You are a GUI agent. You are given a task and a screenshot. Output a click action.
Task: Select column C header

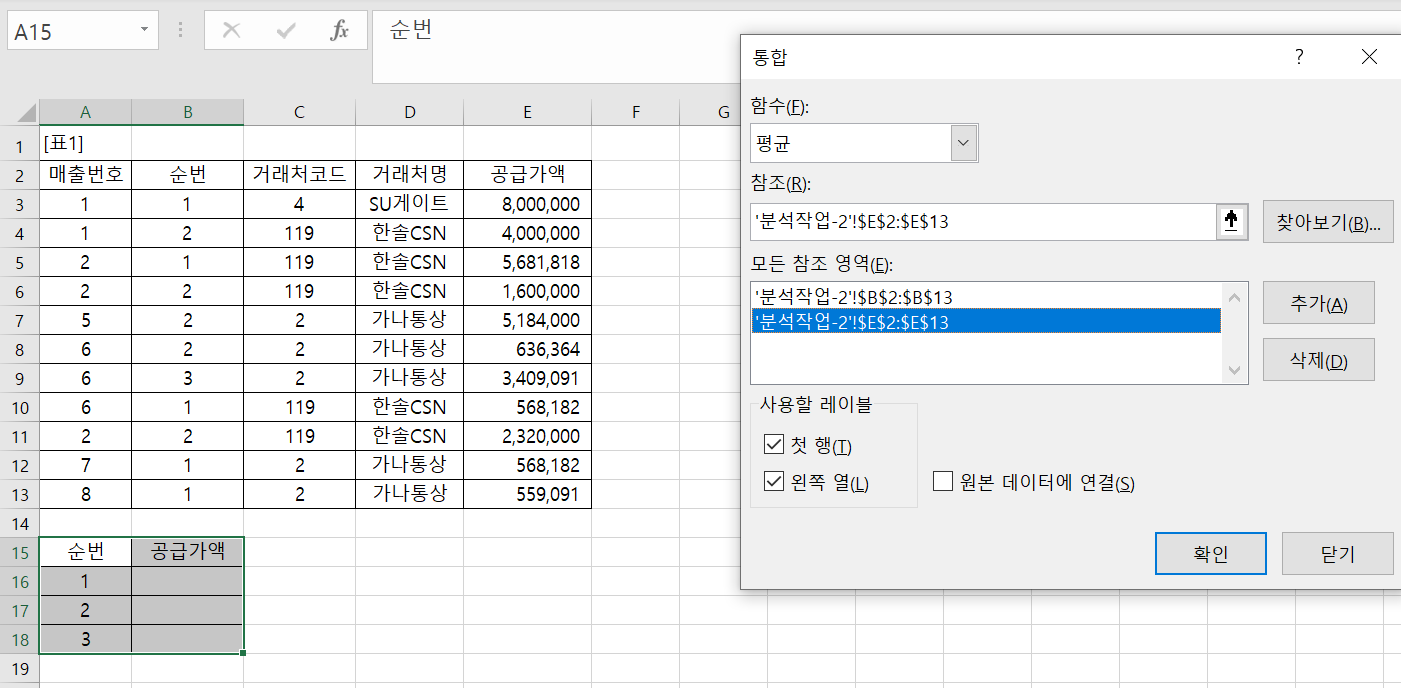299,113
